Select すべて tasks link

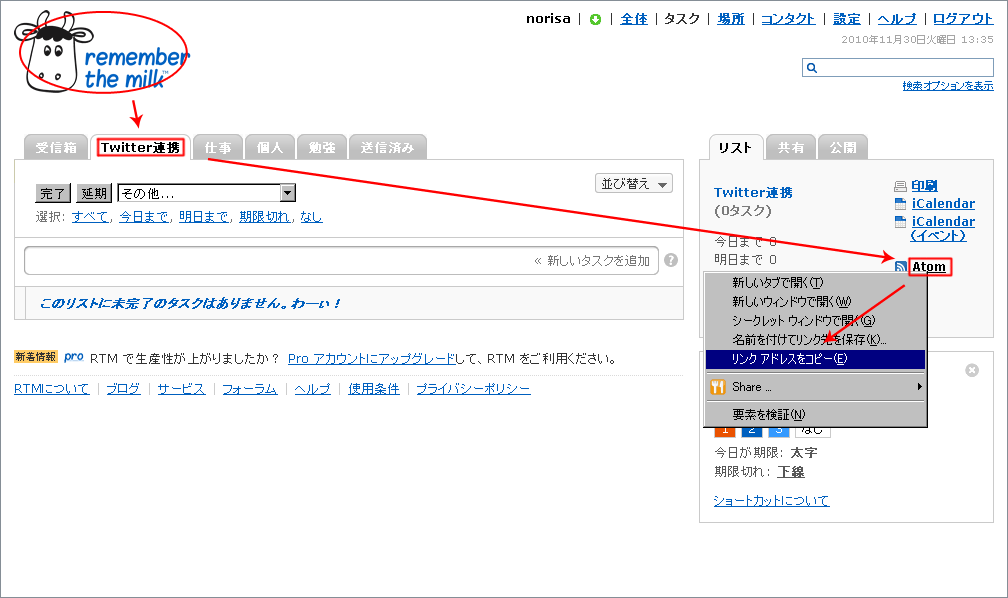90,217
